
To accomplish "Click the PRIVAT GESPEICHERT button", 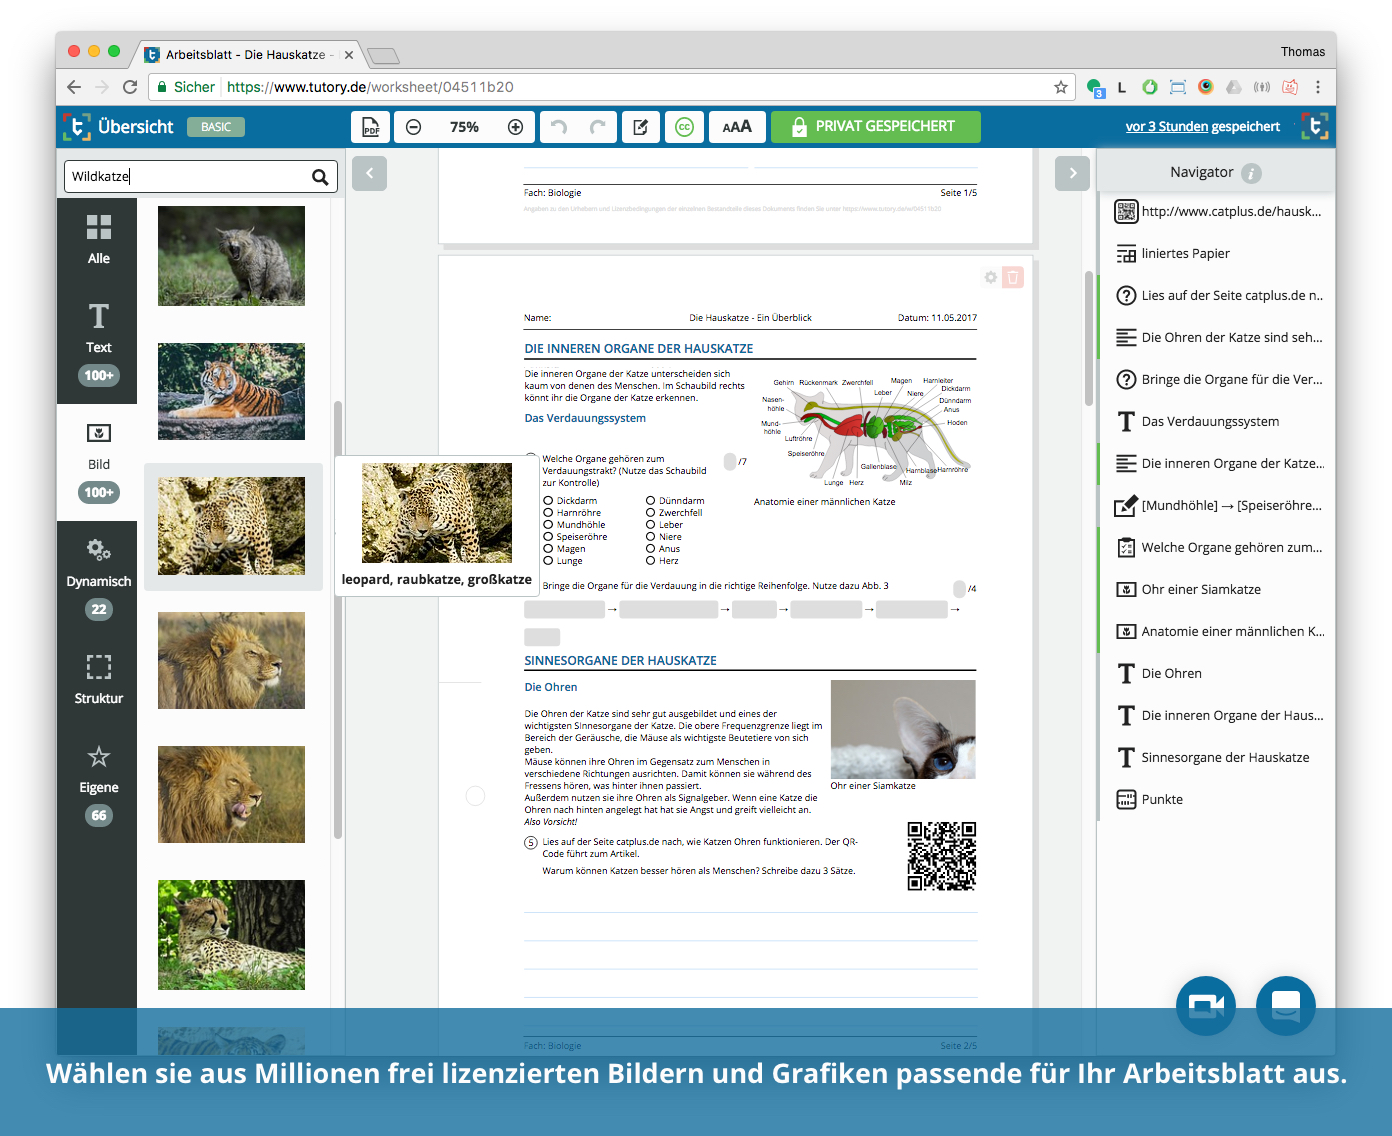I will 875,127.
